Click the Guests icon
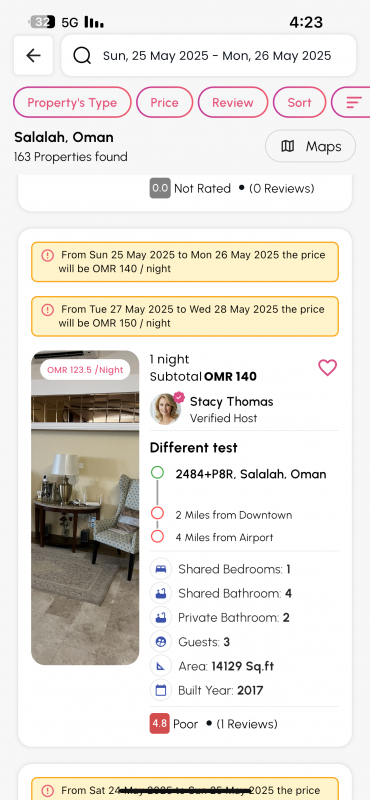Screen dimensions: 370x800 pos(161,642)
